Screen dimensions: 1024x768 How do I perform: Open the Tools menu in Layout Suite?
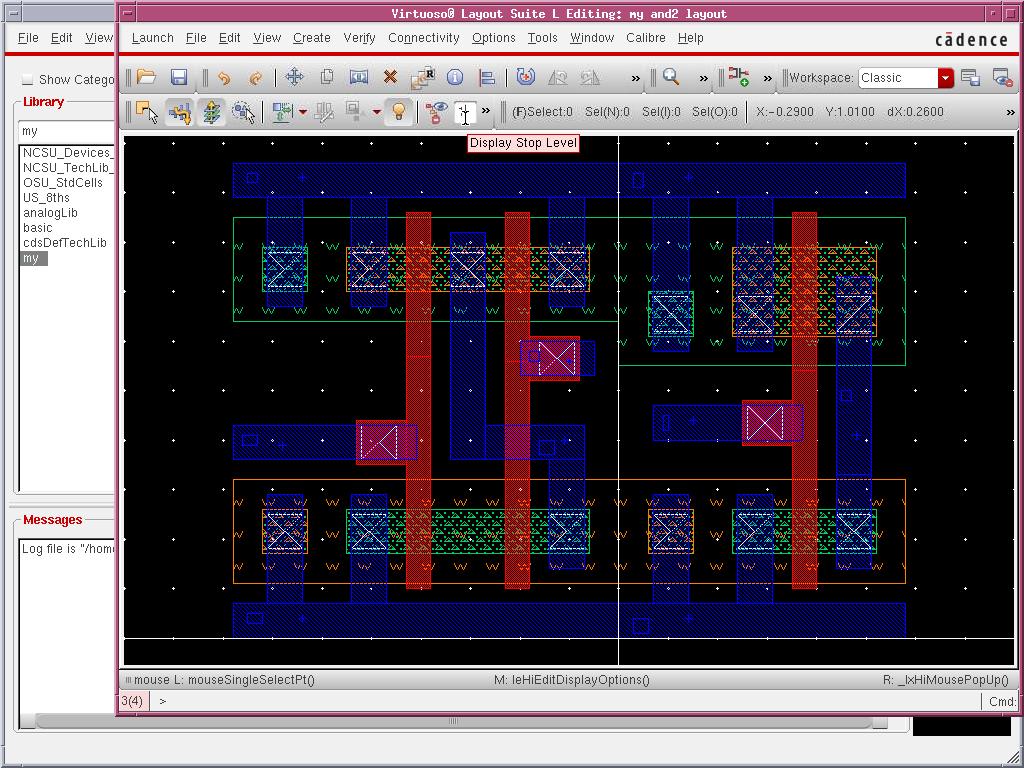pos(543,38)
